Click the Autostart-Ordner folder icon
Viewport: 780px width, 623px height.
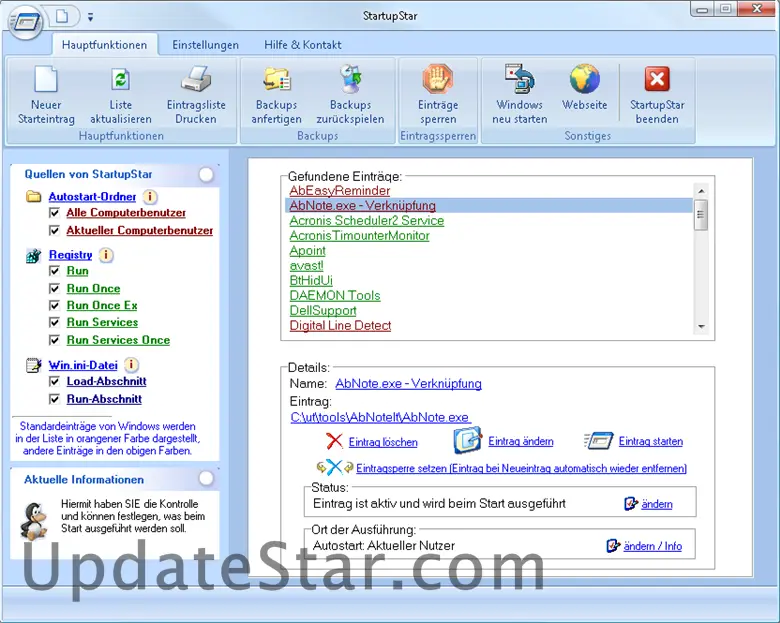(33, 197)
